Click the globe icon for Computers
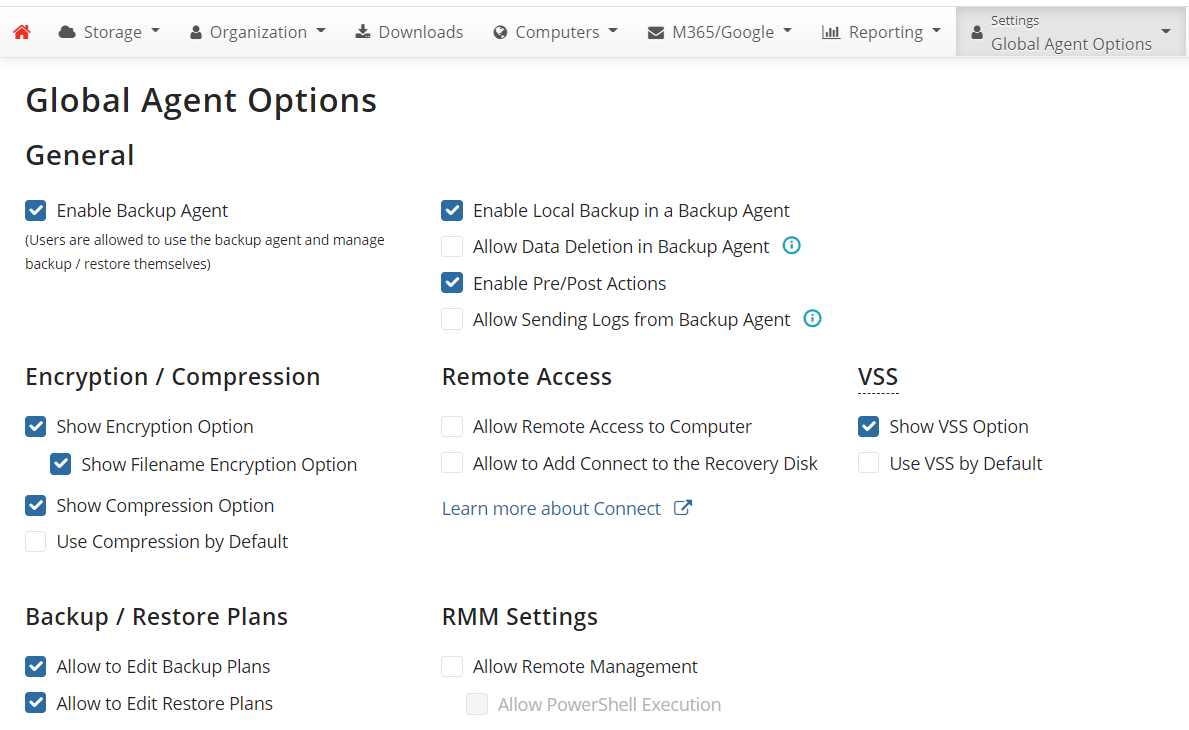1189x730 pixels. [x=501, y=32]
